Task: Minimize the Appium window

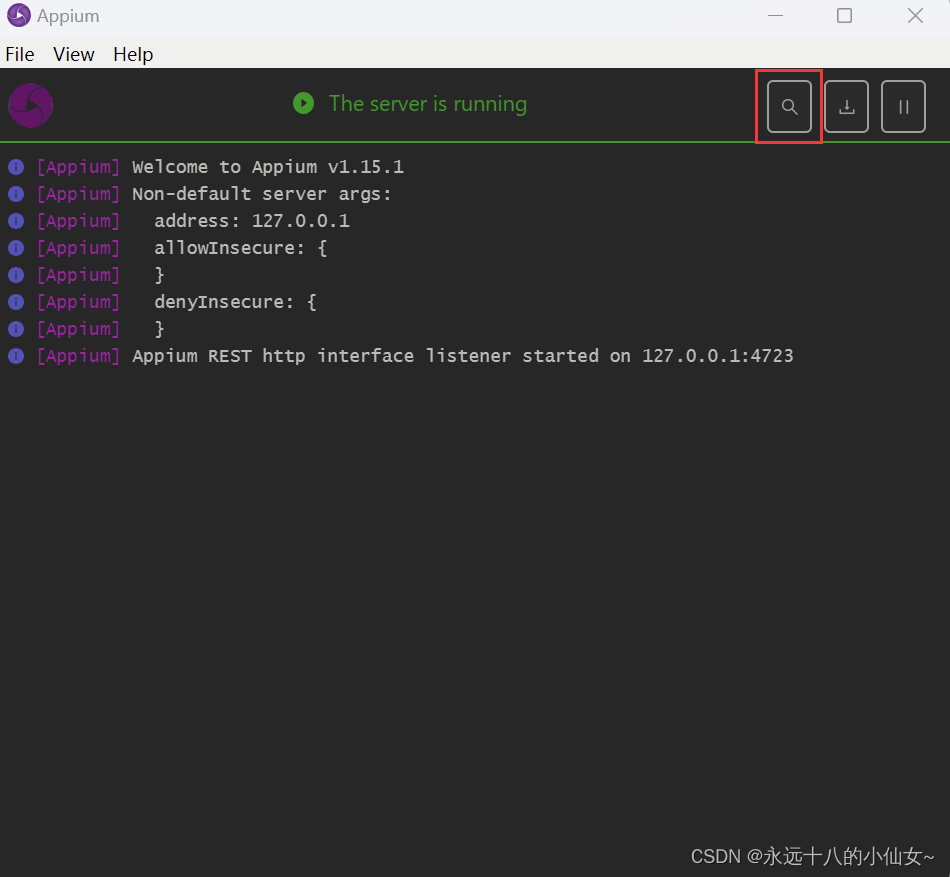Action: (x=776, y=16)
